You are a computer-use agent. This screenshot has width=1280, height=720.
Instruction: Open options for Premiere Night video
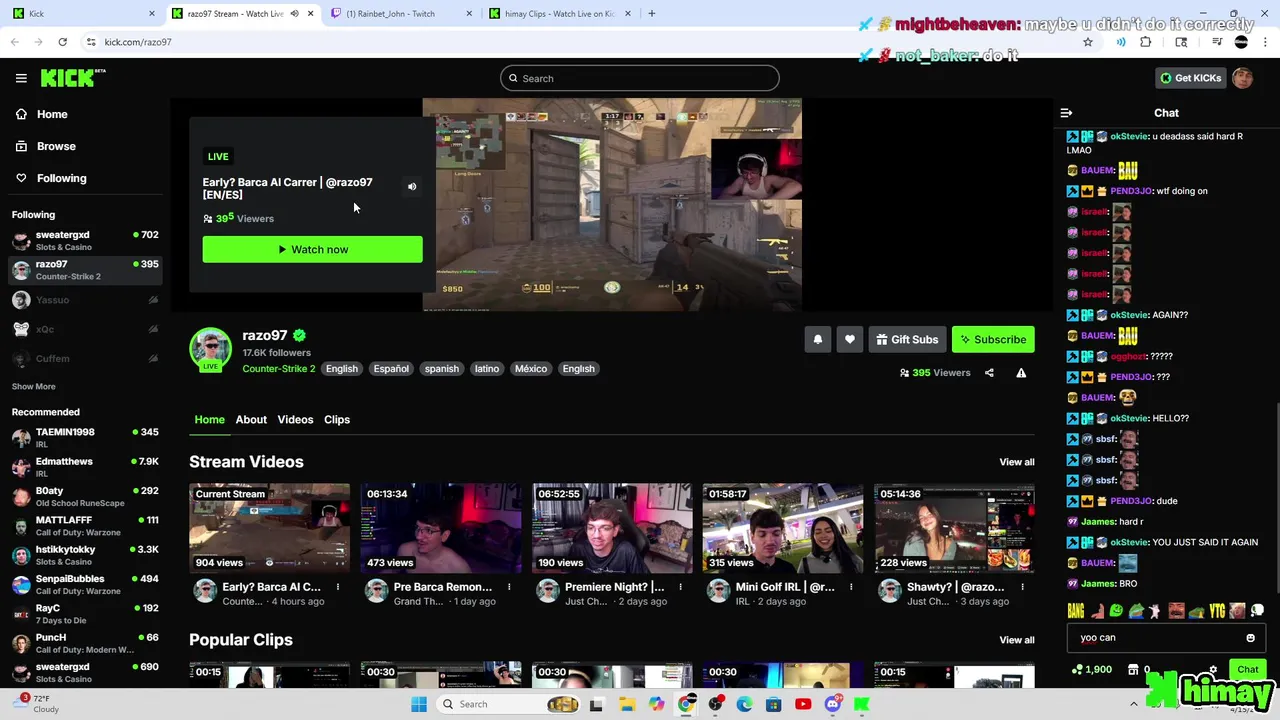tap(680, 588)
